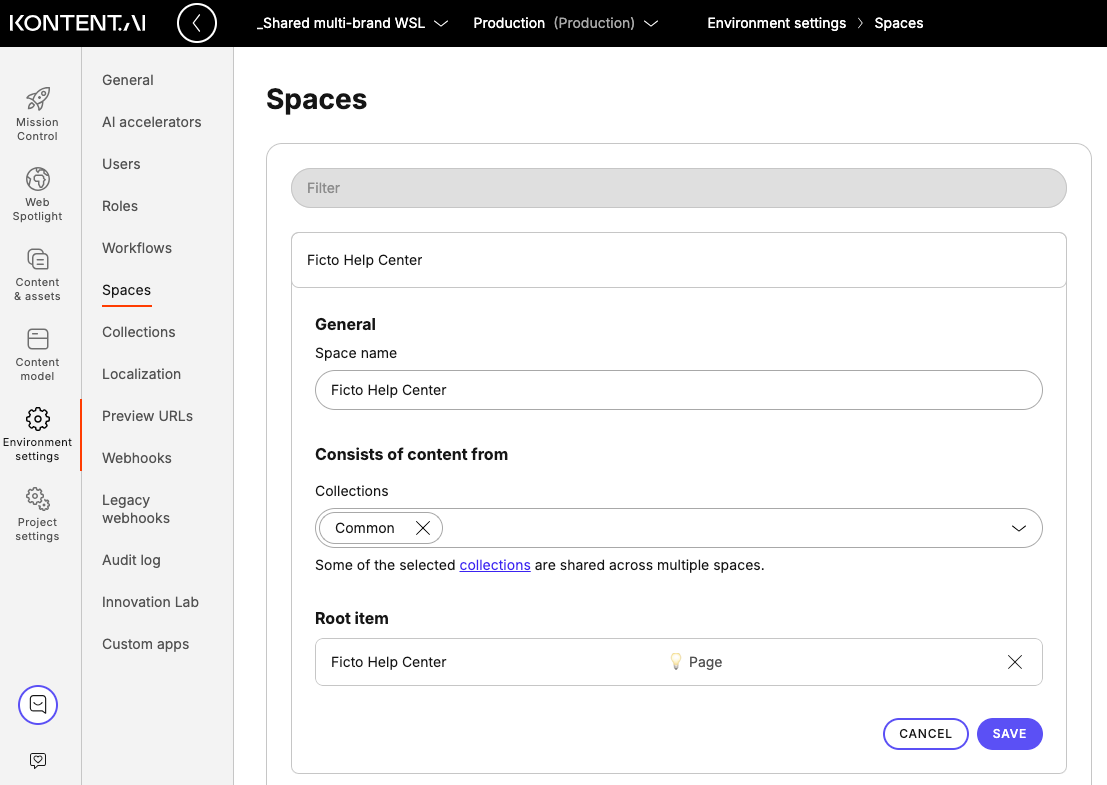
Task: Click the feedback heart icon at bottom
Action: [x=38, y=761]
